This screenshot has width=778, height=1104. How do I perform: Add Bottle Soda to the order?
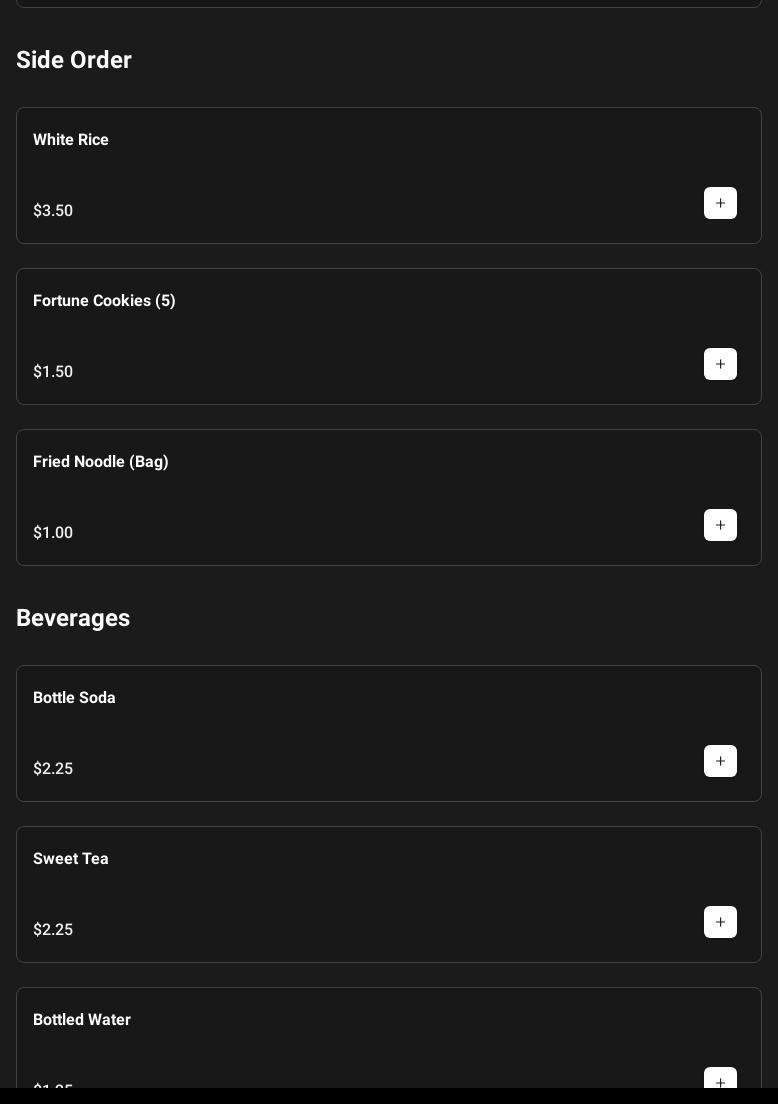[x=720, y=761]
